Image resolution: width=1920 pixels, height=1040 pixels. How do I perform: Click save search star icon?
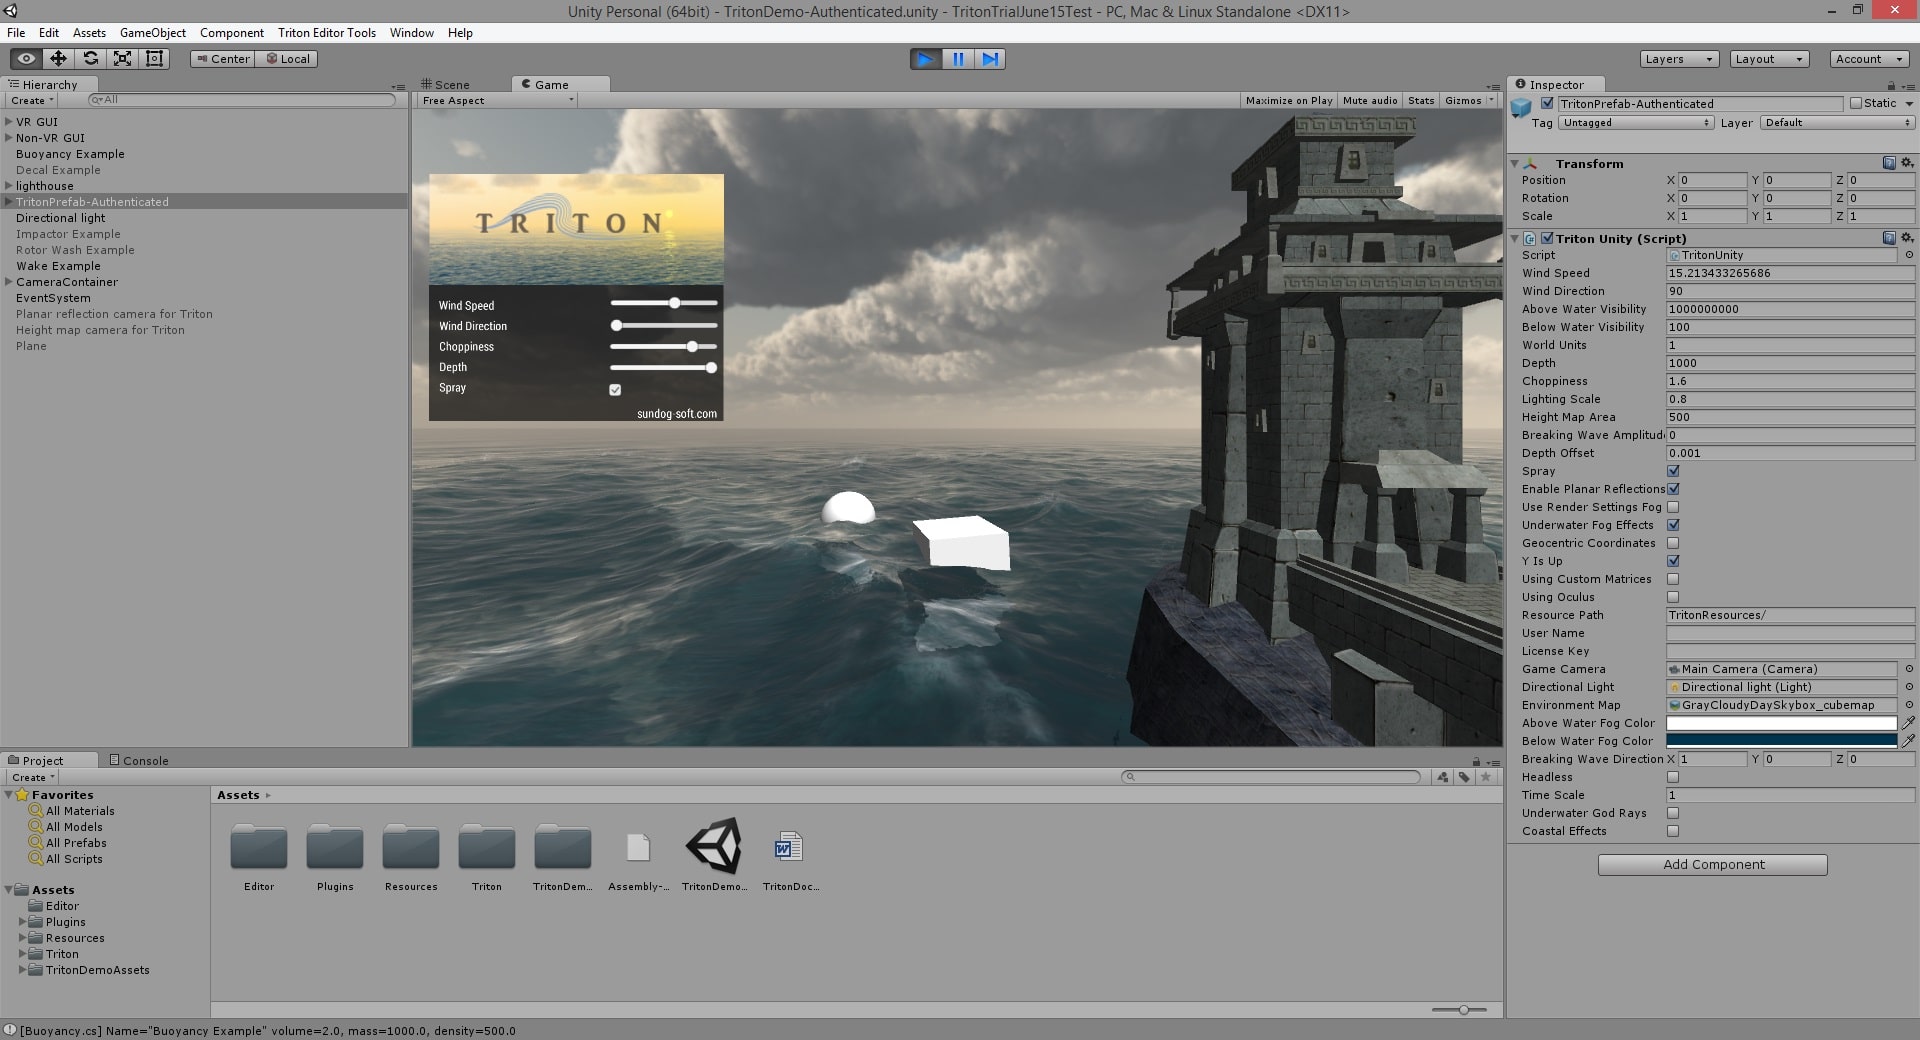[x=1486, y=777]
